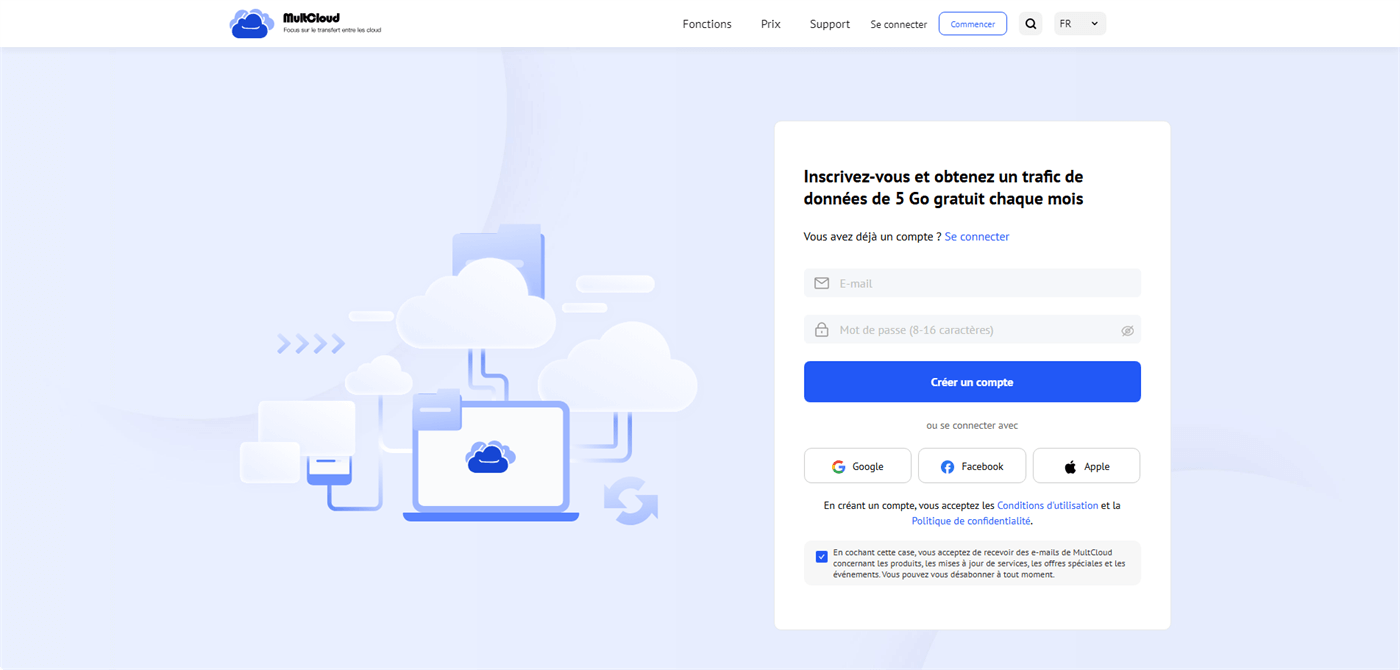
Task: Open the Conditions d'utilisation link
Action: (1047, 506)
